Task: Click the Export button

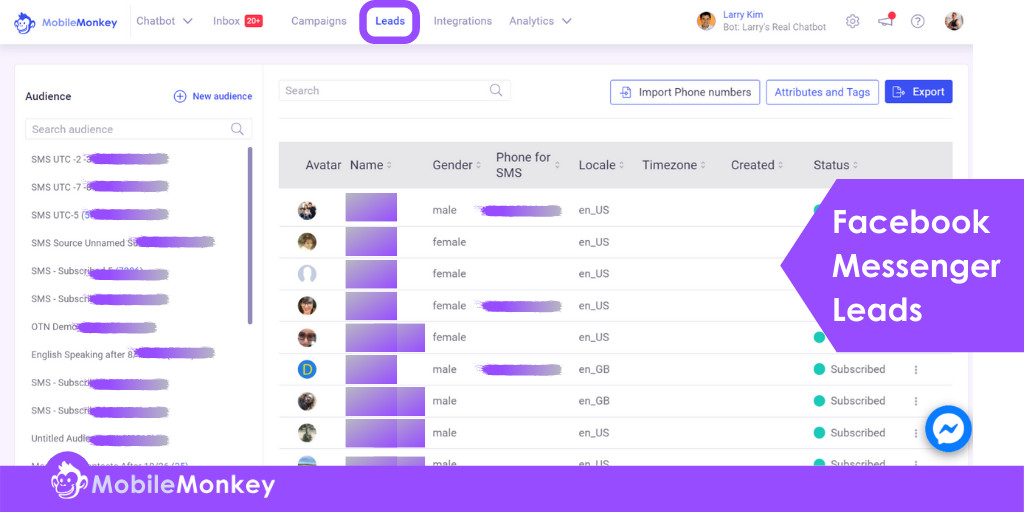Action: click(918, 92)
